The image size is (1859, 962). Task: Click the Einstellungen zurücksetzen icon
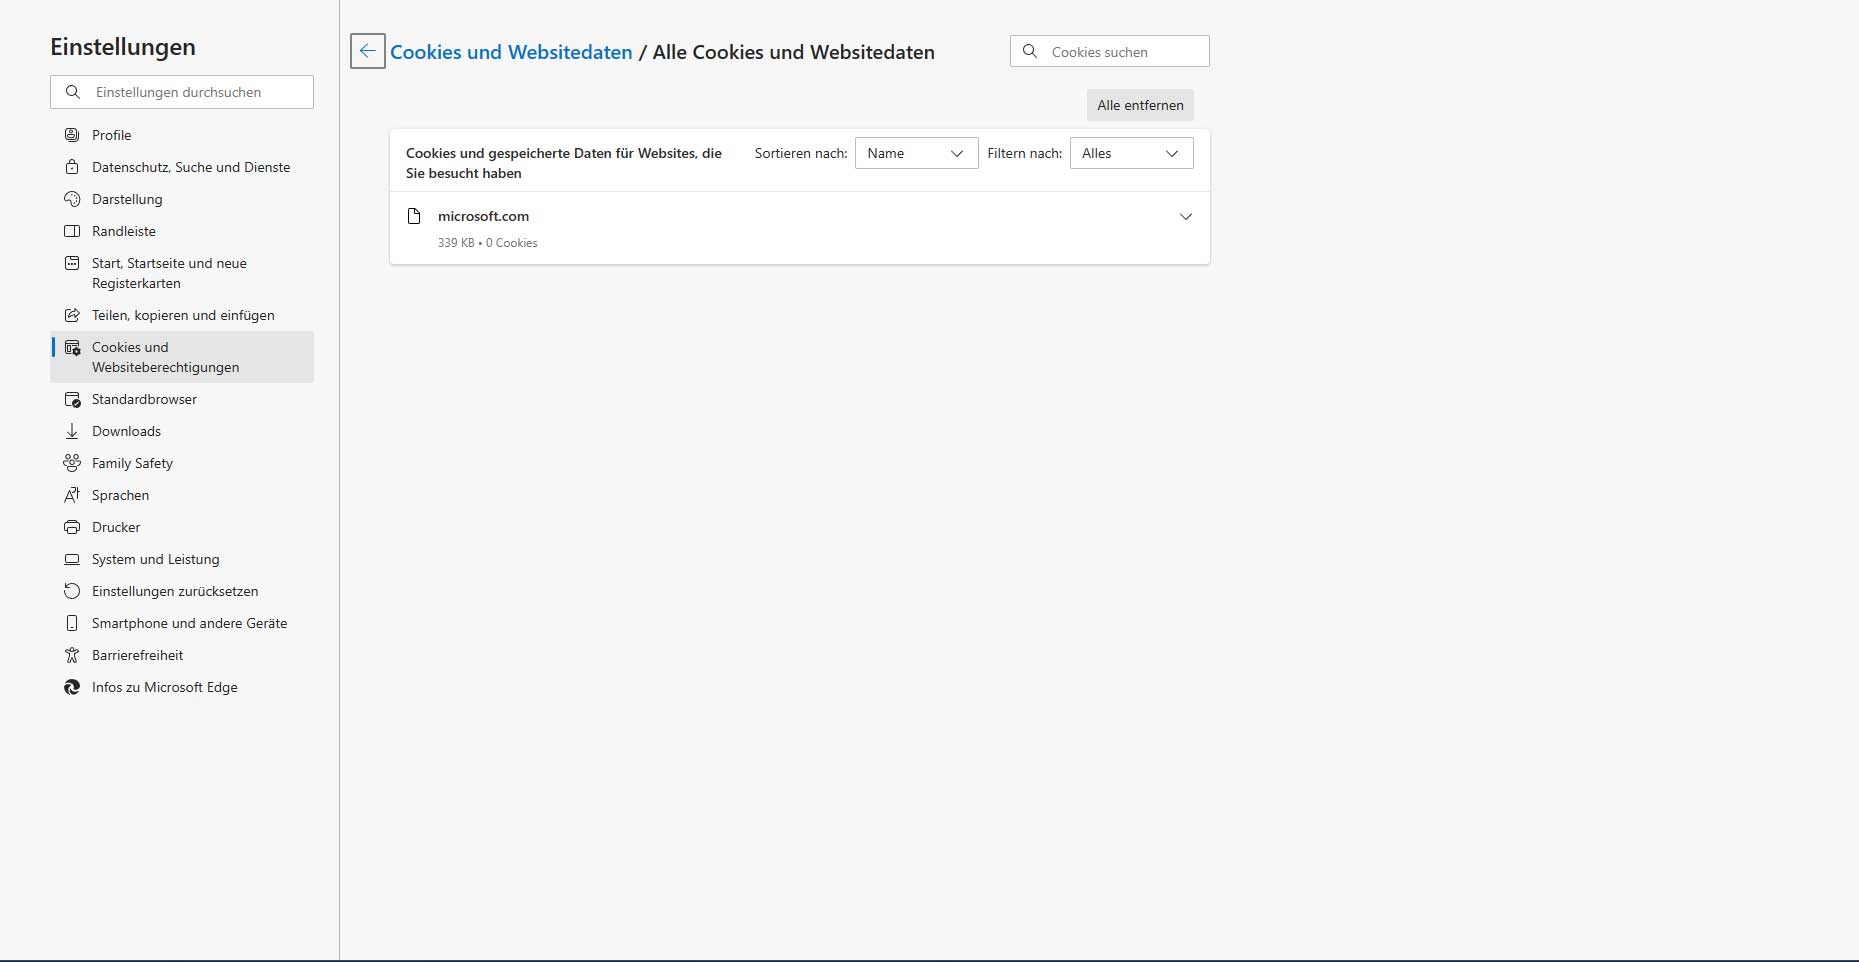[x=72, y=591]
